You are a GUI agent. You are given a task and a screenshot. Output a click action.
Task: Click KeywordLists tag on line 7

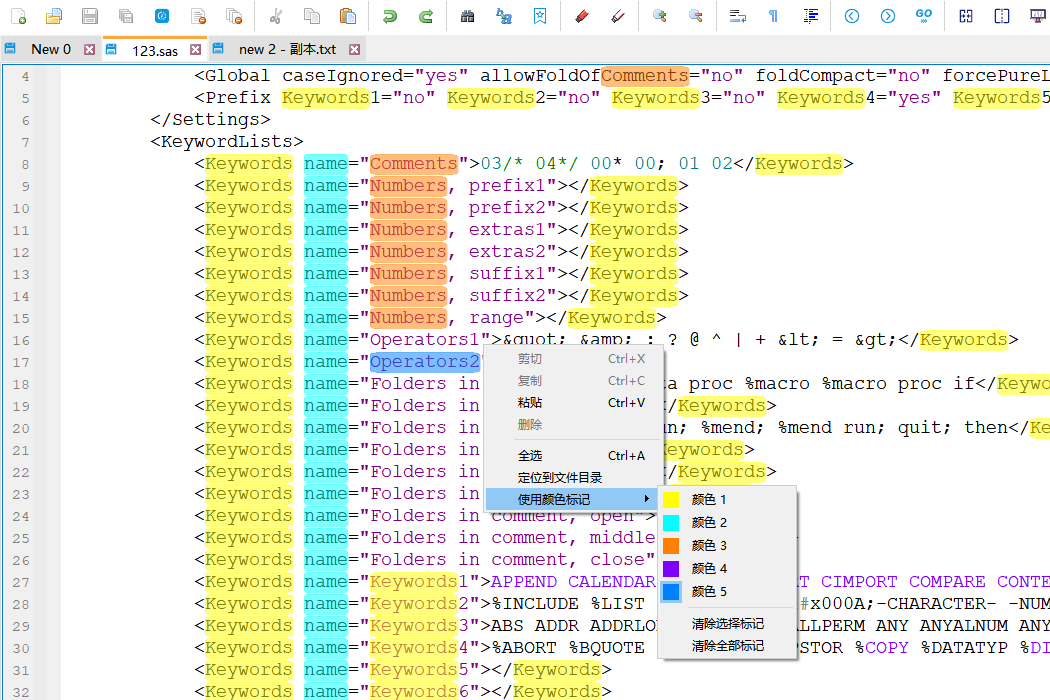[x=226, y=142]
